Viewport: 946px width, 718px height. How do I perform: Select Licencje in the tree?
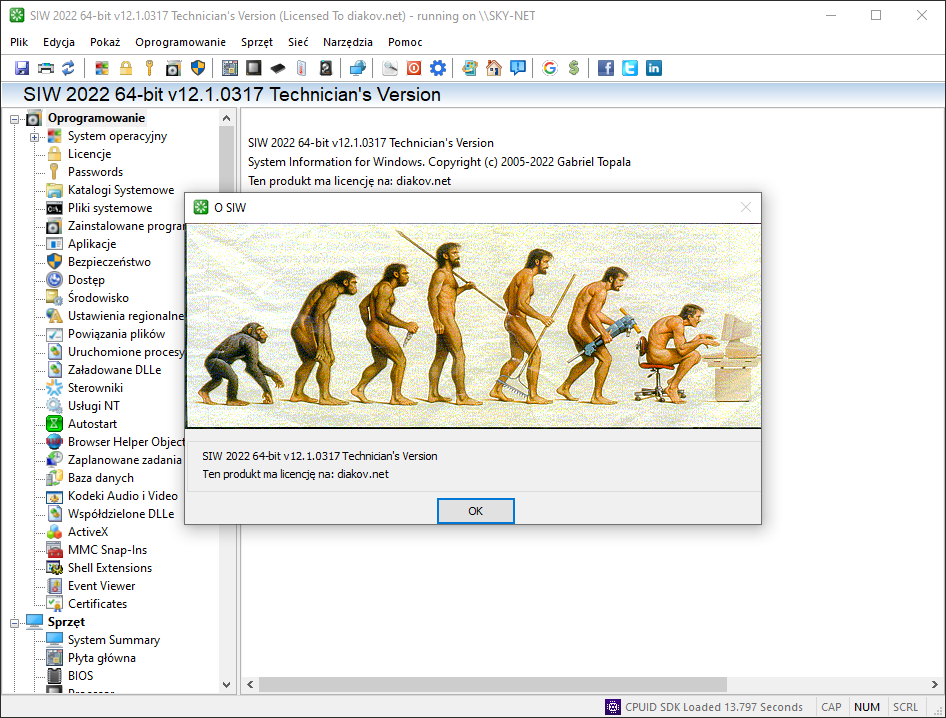pyautogui.click(x=89, y=154)
